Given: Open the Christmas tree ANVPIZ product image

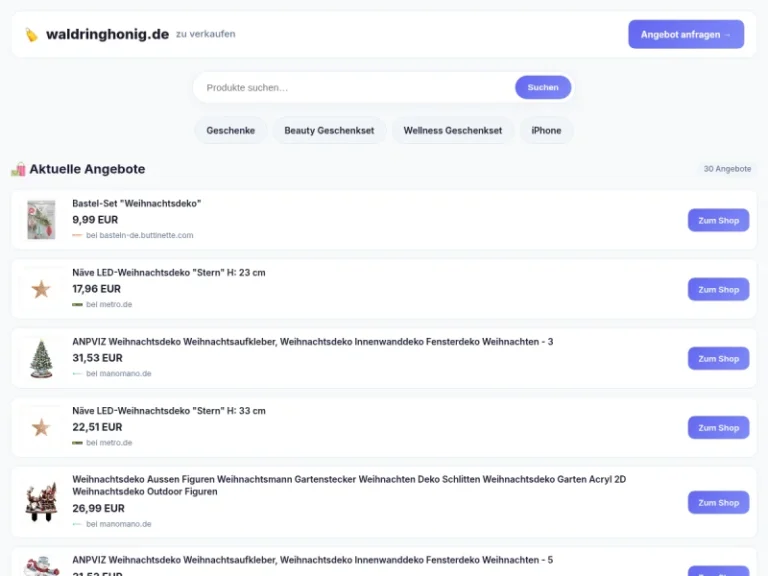Looking at the screenshot, I should tap(41, 358).
